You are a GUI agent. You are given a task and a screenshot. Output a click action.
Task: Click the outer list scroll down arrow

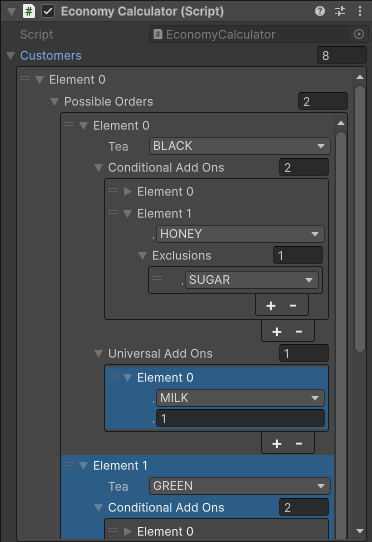tap(360, 531)
